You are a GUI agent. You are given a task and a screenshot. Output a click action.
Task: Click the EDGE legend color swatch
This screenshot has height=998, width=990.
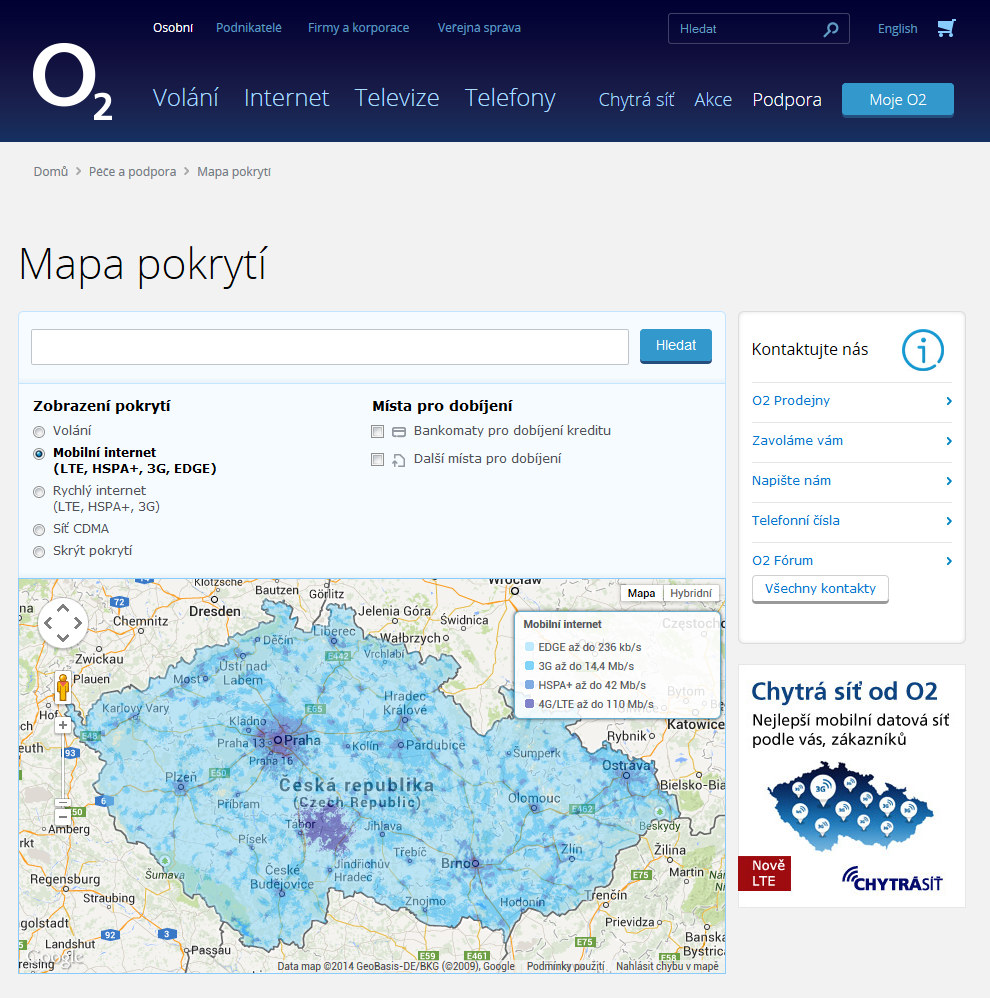(x=529, y=647)
